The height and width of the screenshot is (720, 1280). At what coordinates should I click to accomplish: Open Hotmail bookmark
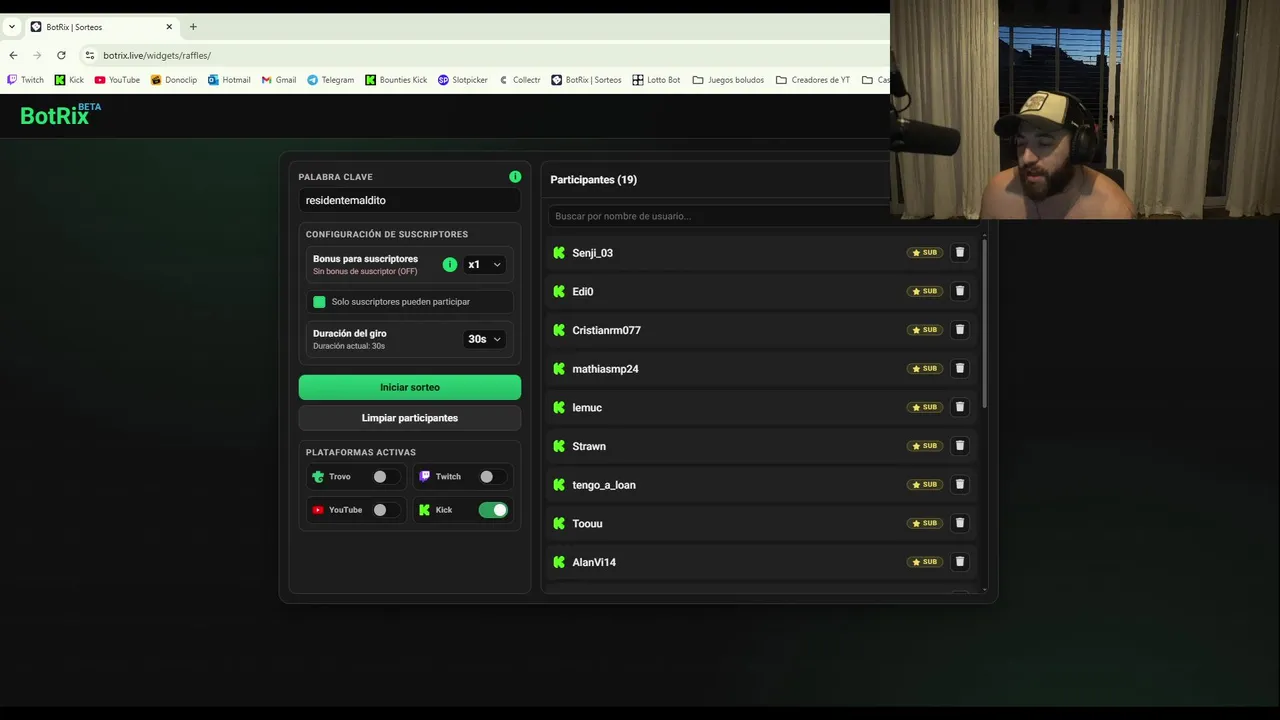[x=229, y=80]
